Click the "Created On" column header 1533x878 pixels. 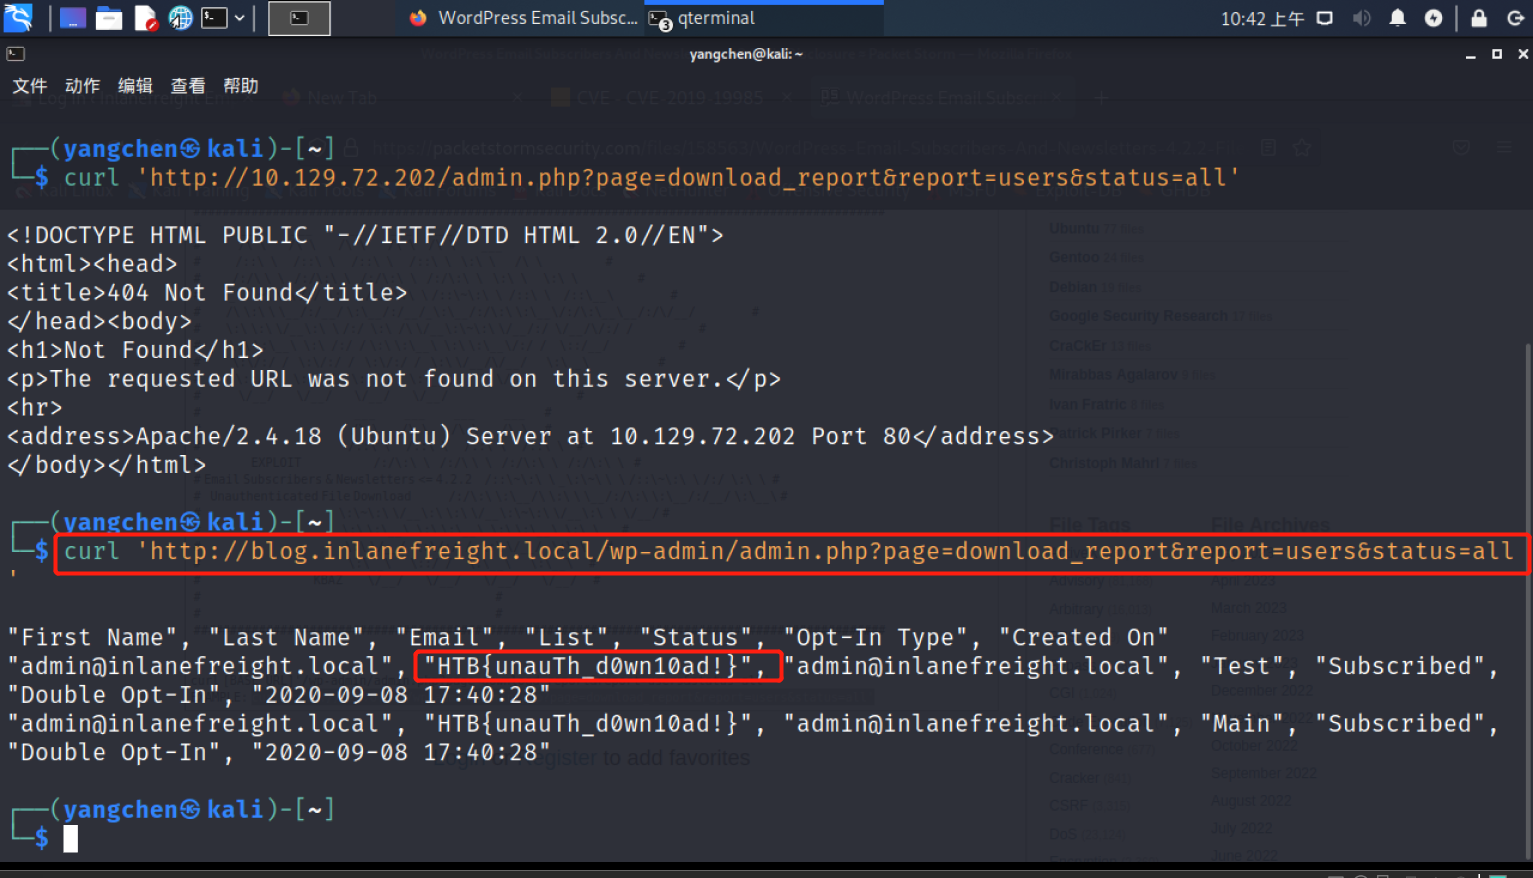(x=1084, y=638)
